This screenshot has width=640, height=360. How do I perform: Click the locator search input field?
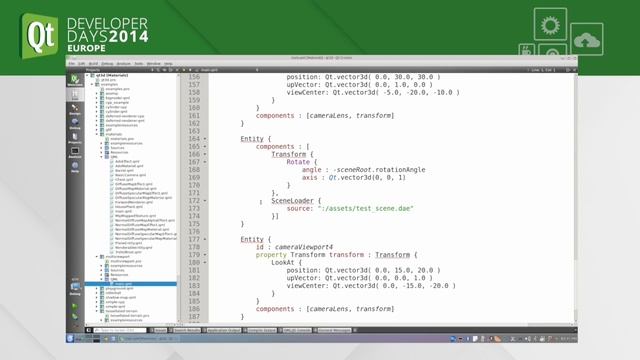(x=120, y=330)
